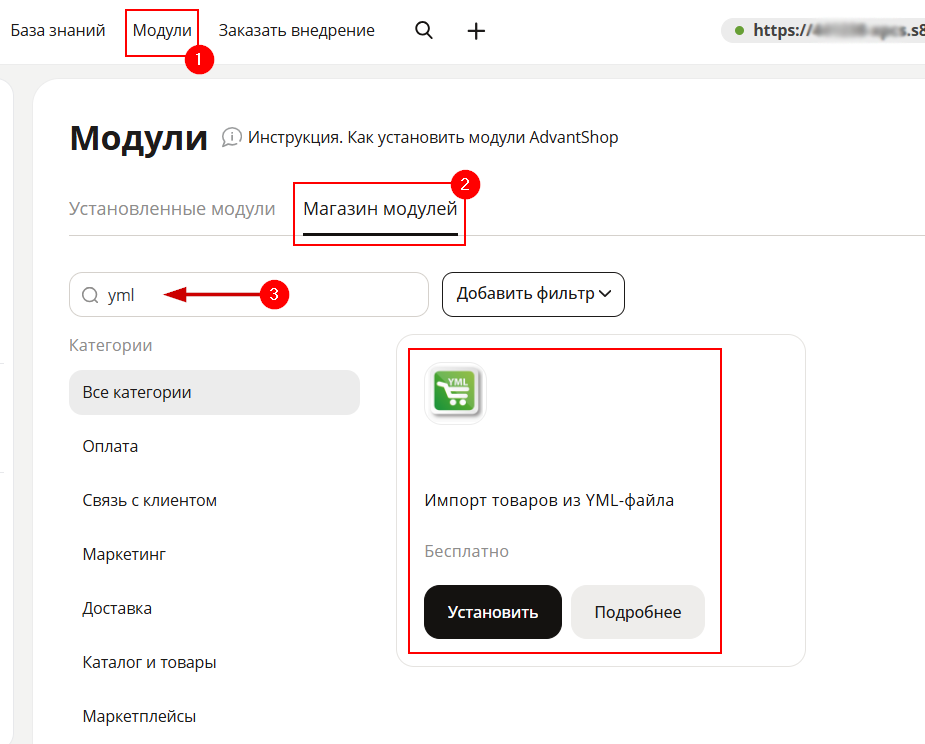Click the Модули page heading

[139, 139]
